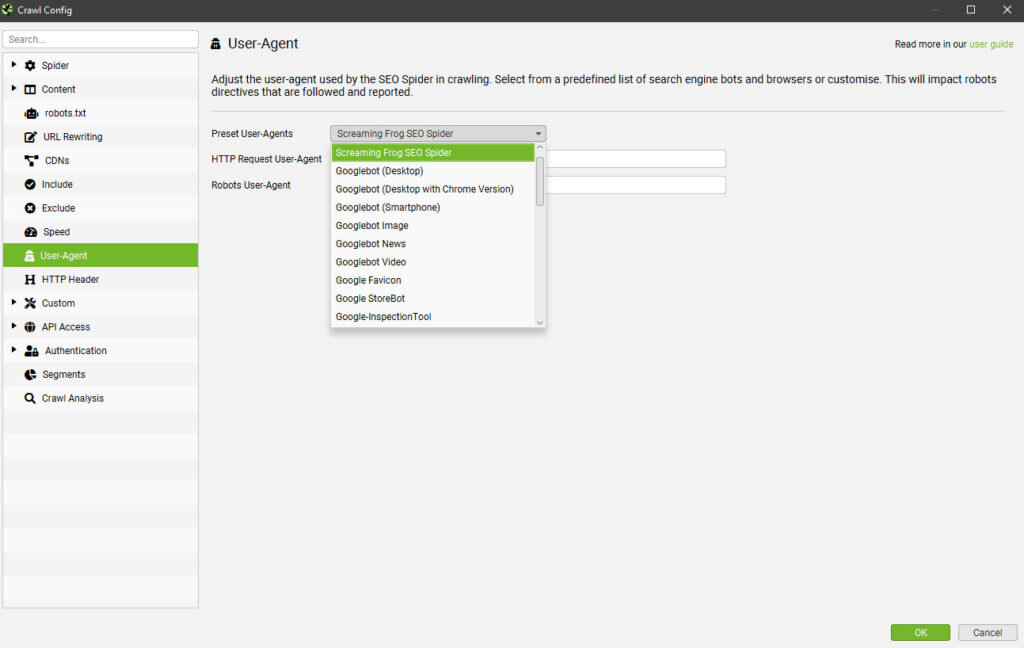Select Google Favicon preset
1024x648 pixels.
[433, 281]
